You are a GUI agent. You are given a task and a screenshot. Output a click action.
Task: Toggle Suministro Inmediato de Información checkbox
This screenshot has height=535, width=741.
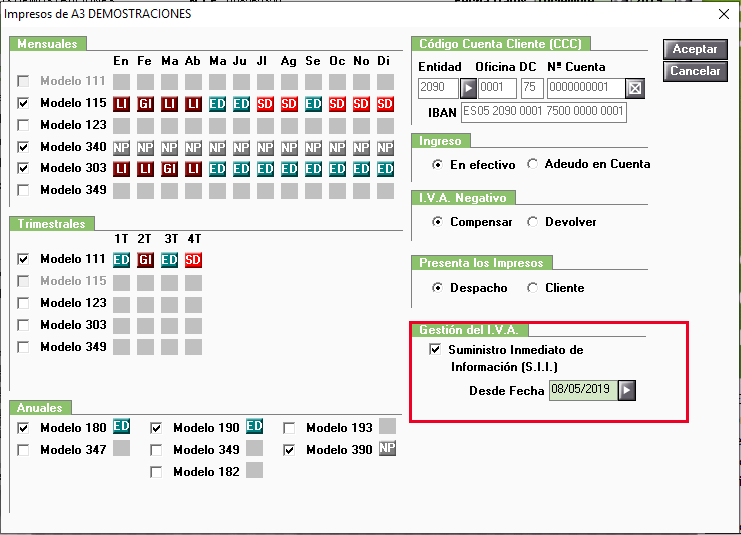pos(435,350)
